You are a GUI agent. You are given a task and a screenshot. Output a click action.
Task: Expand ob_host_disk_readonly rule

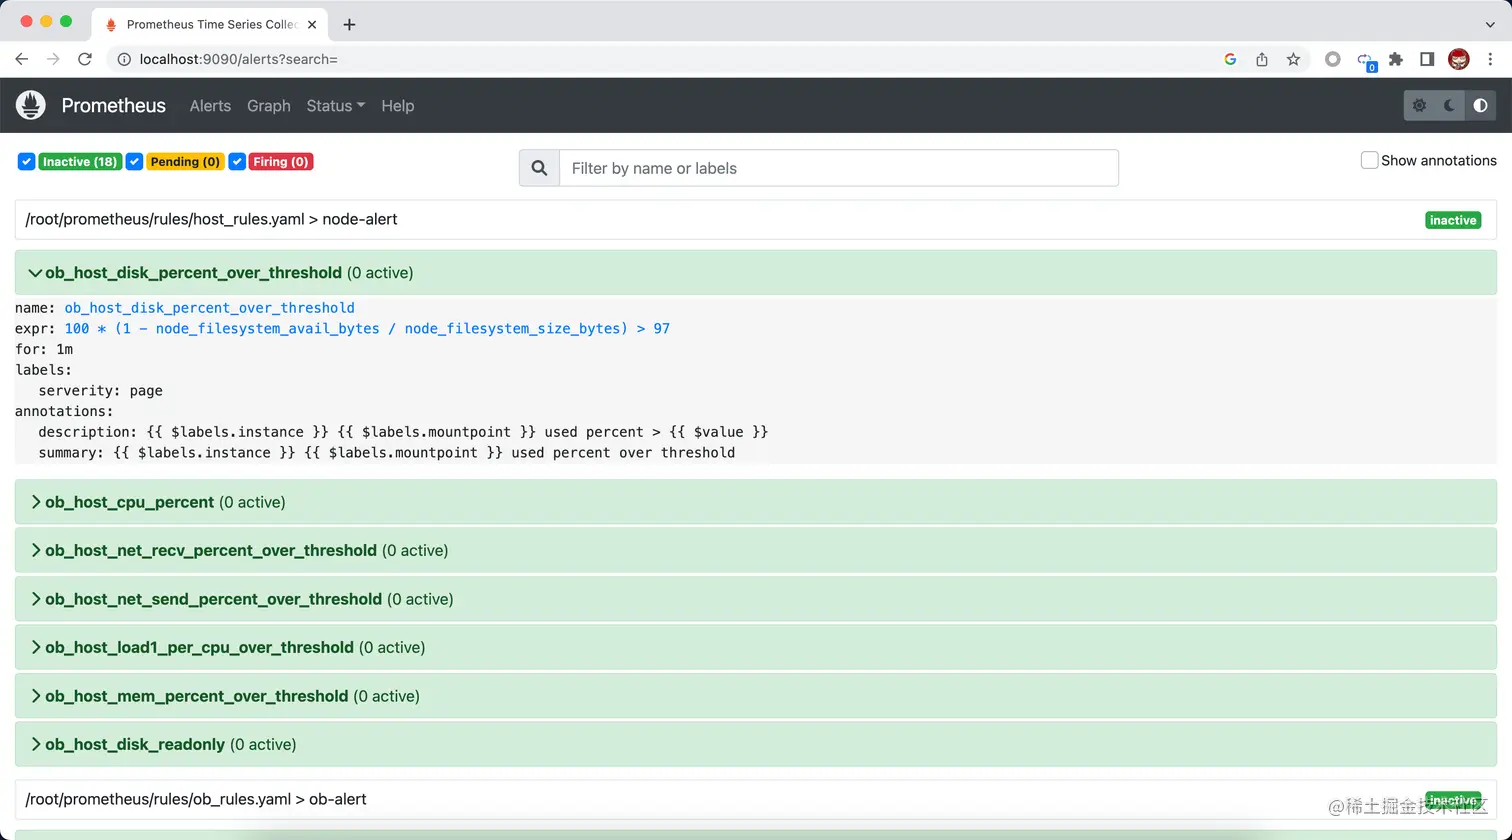click(x=755, y=744)
